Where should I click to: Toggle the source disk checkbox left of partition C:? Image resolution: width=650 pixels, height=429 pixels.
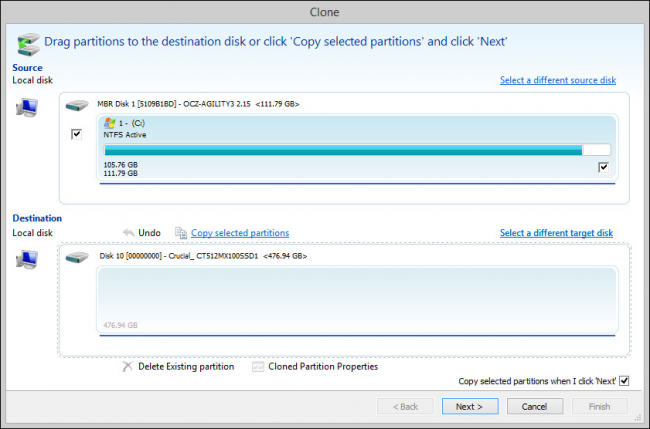[76, 134]
